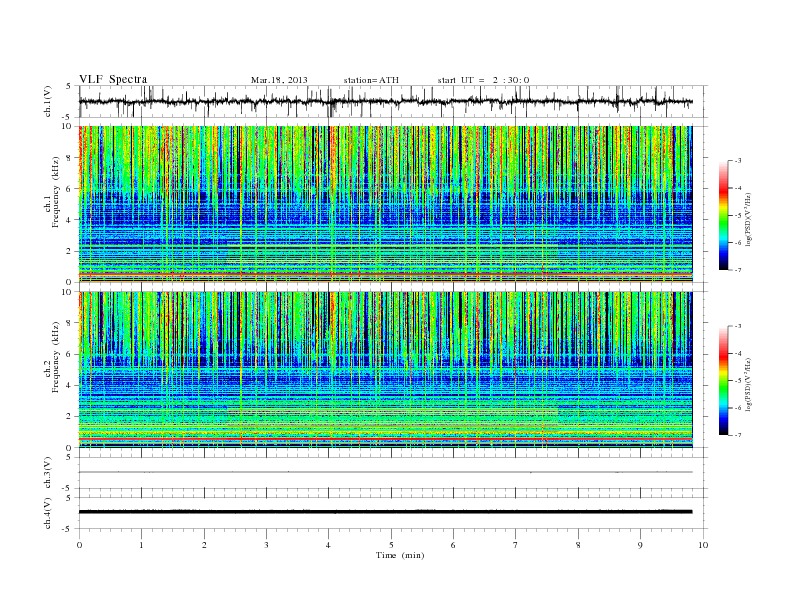Click the 'ch.3(V)' axis label

(47, 473)
